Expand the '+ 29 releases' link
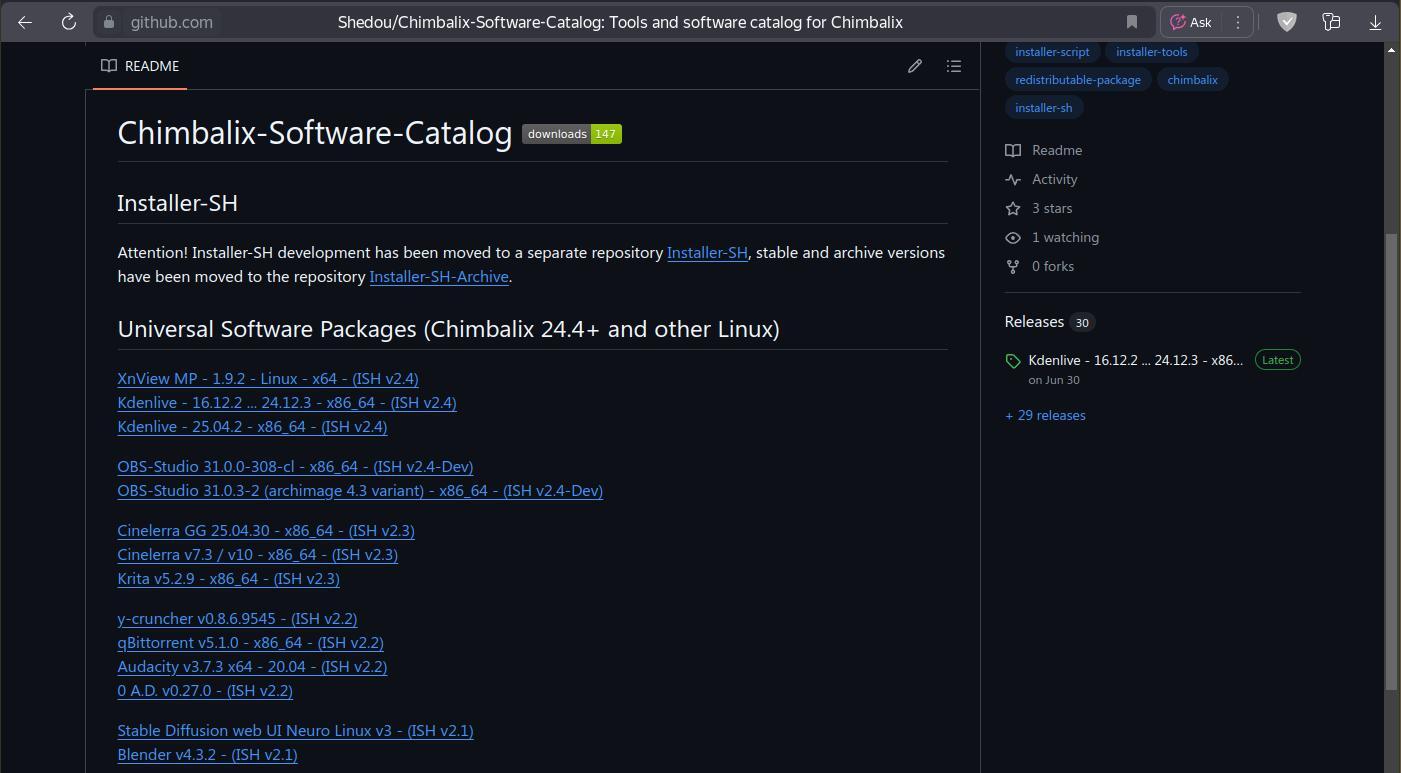Screen dimensions: 1401x773 coord(1045,415)
